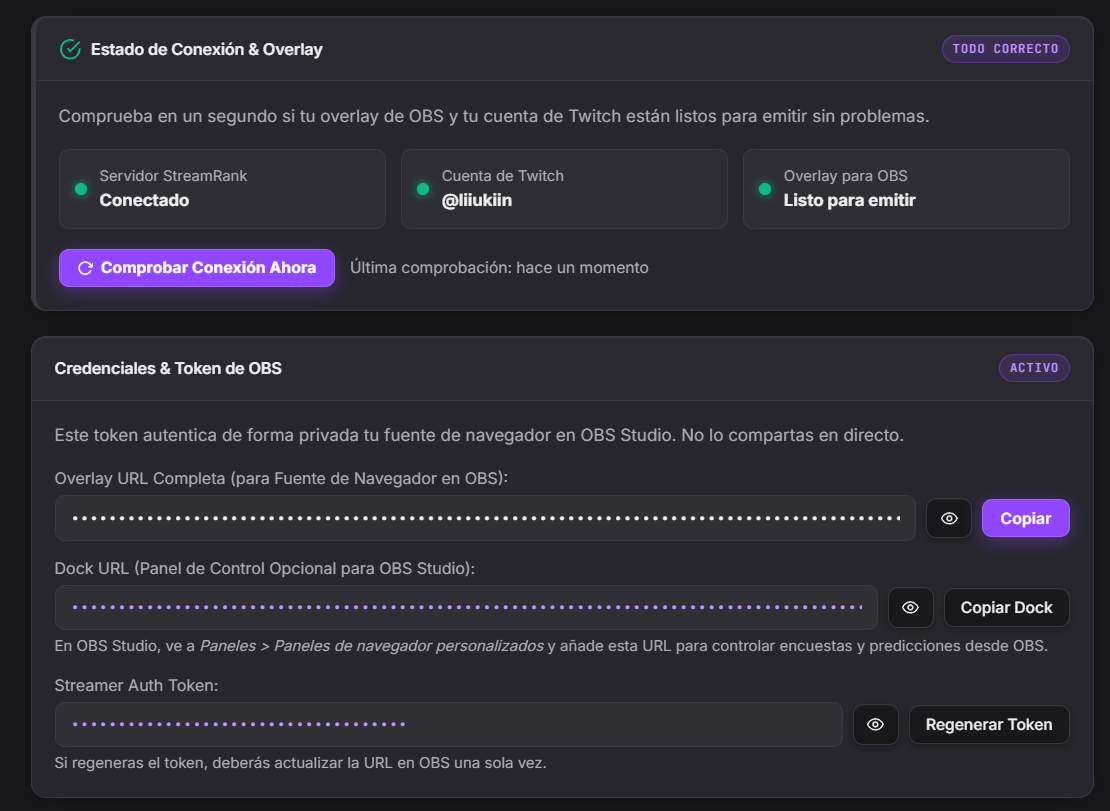Click the refresh icon in Comprobar Conexión Ahora
This screenshot has height=811, width=1110.
click(85, 268)
